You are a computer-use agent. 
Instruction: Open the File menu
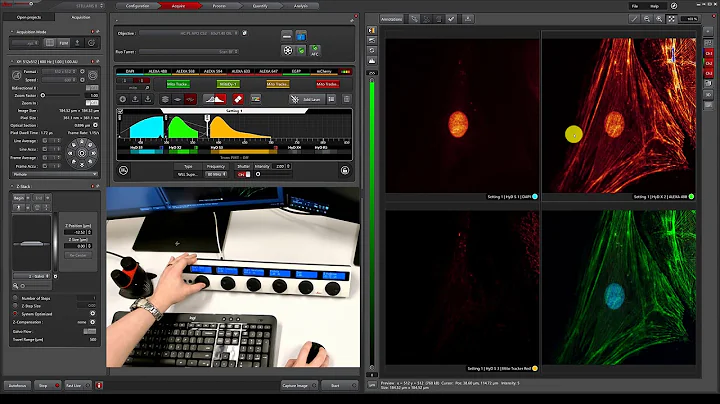click(x=635, y=6)
